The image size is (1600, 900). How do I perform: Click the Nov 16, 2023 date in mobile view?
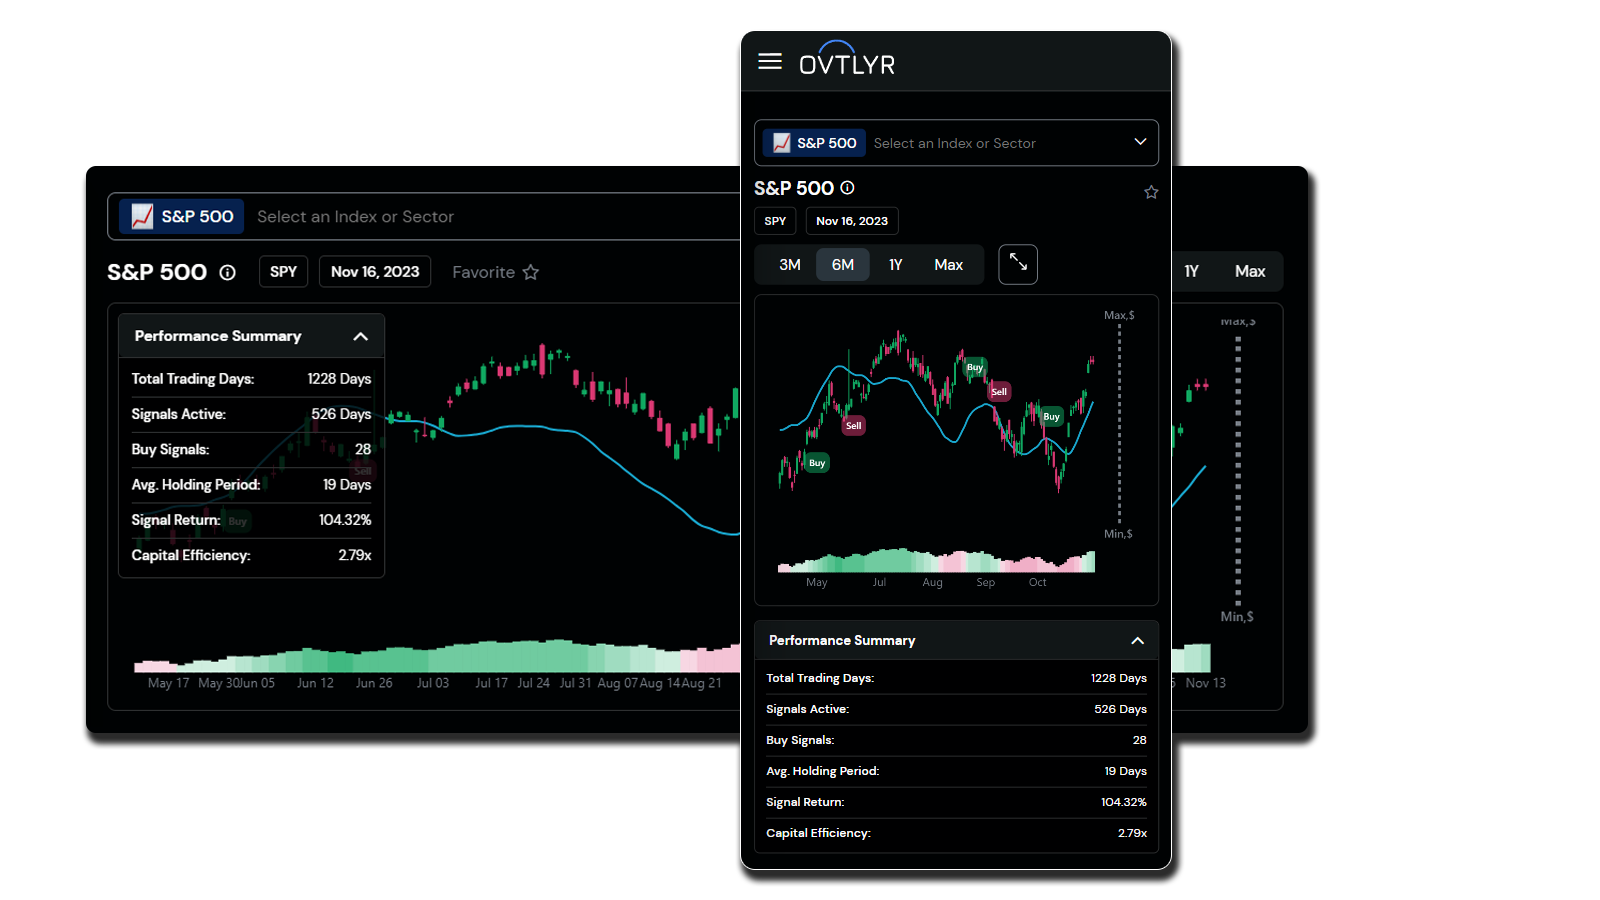point(852,221)
